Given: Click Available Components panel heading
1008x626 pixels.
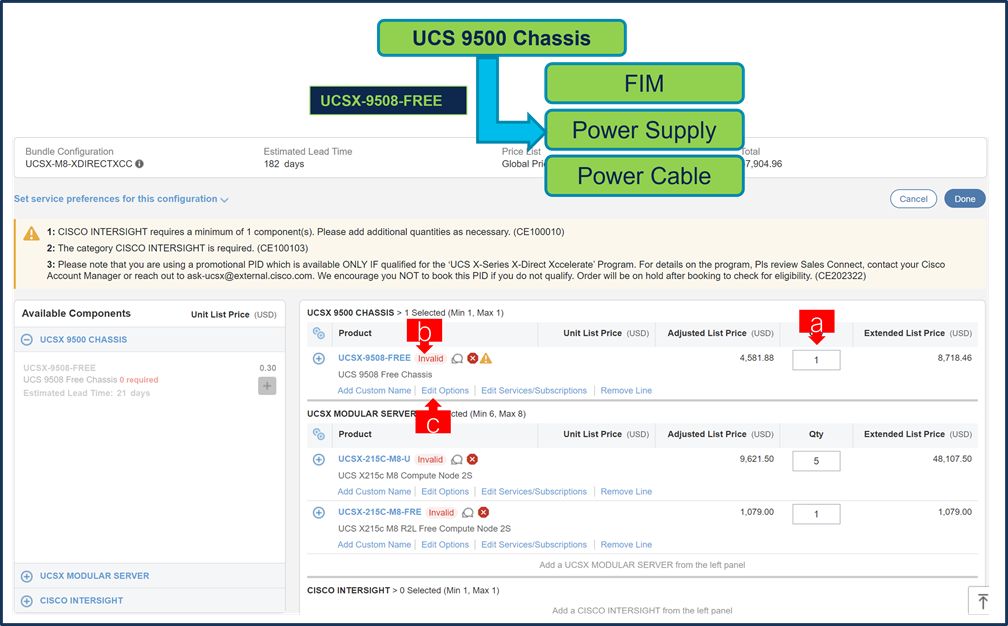Looking at the screenshot, I should 76,314.
